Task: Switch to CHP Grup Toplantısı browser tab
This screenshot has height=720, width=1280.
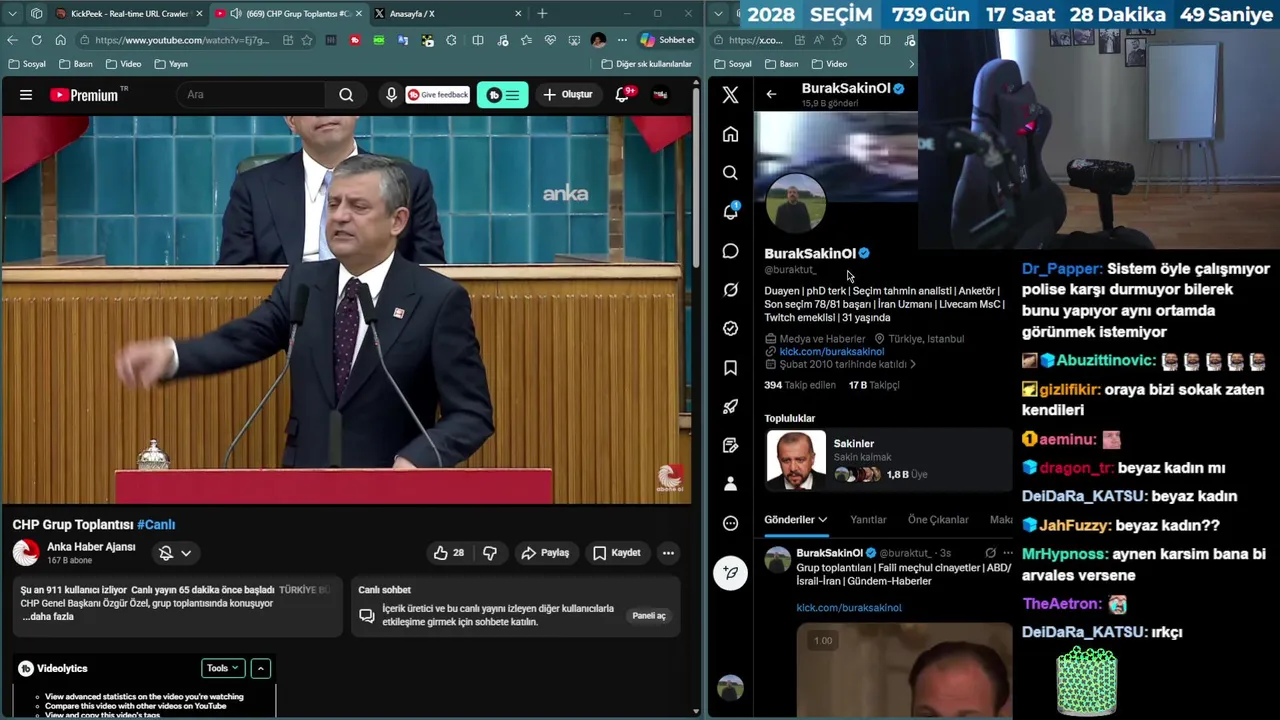Action: coord(290,14)
